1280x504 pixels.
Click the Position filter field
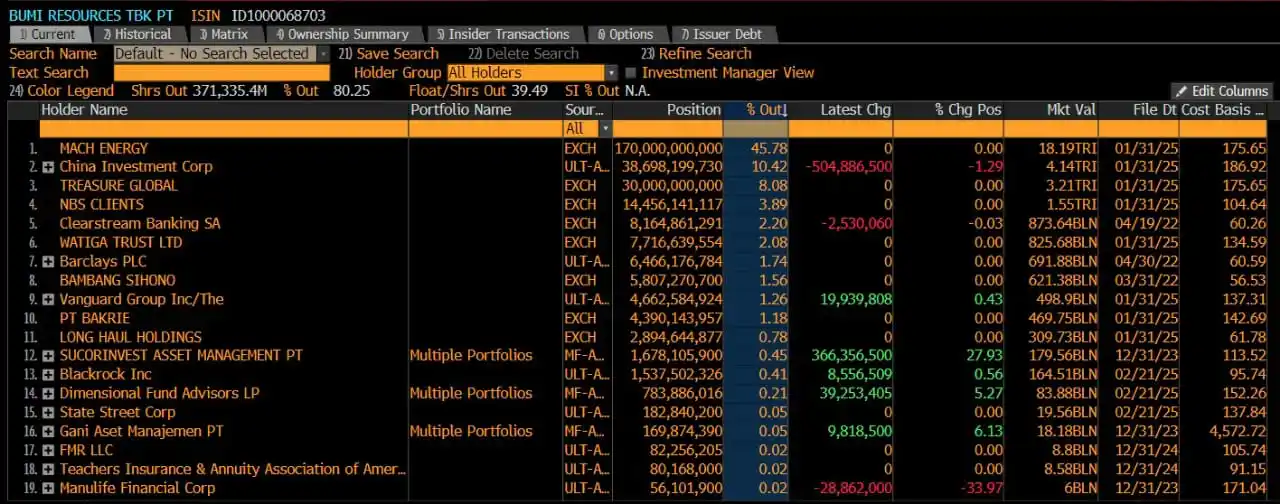click(x=667, y=129)
